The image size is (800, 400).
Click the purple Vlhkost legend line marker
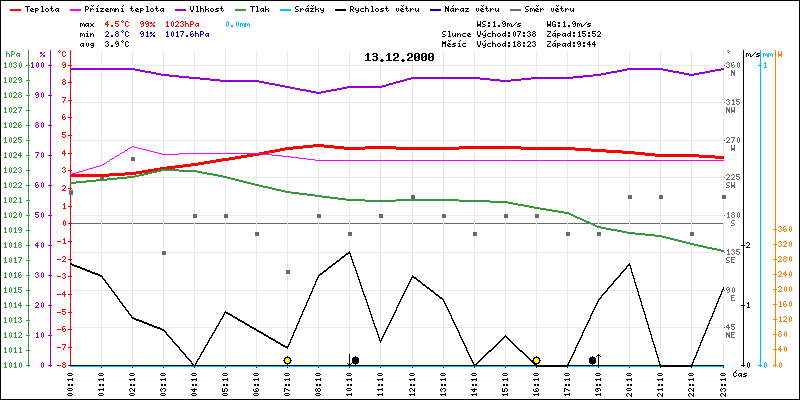[177, 8]
